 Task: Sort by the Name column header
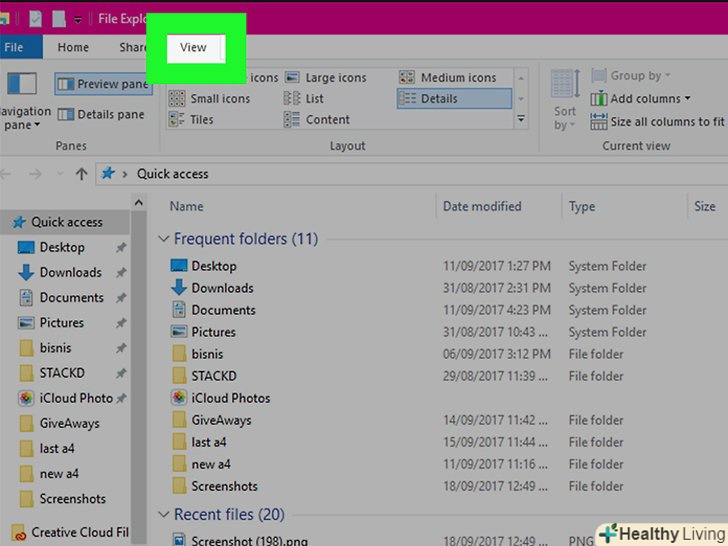(x=187, y=206)
